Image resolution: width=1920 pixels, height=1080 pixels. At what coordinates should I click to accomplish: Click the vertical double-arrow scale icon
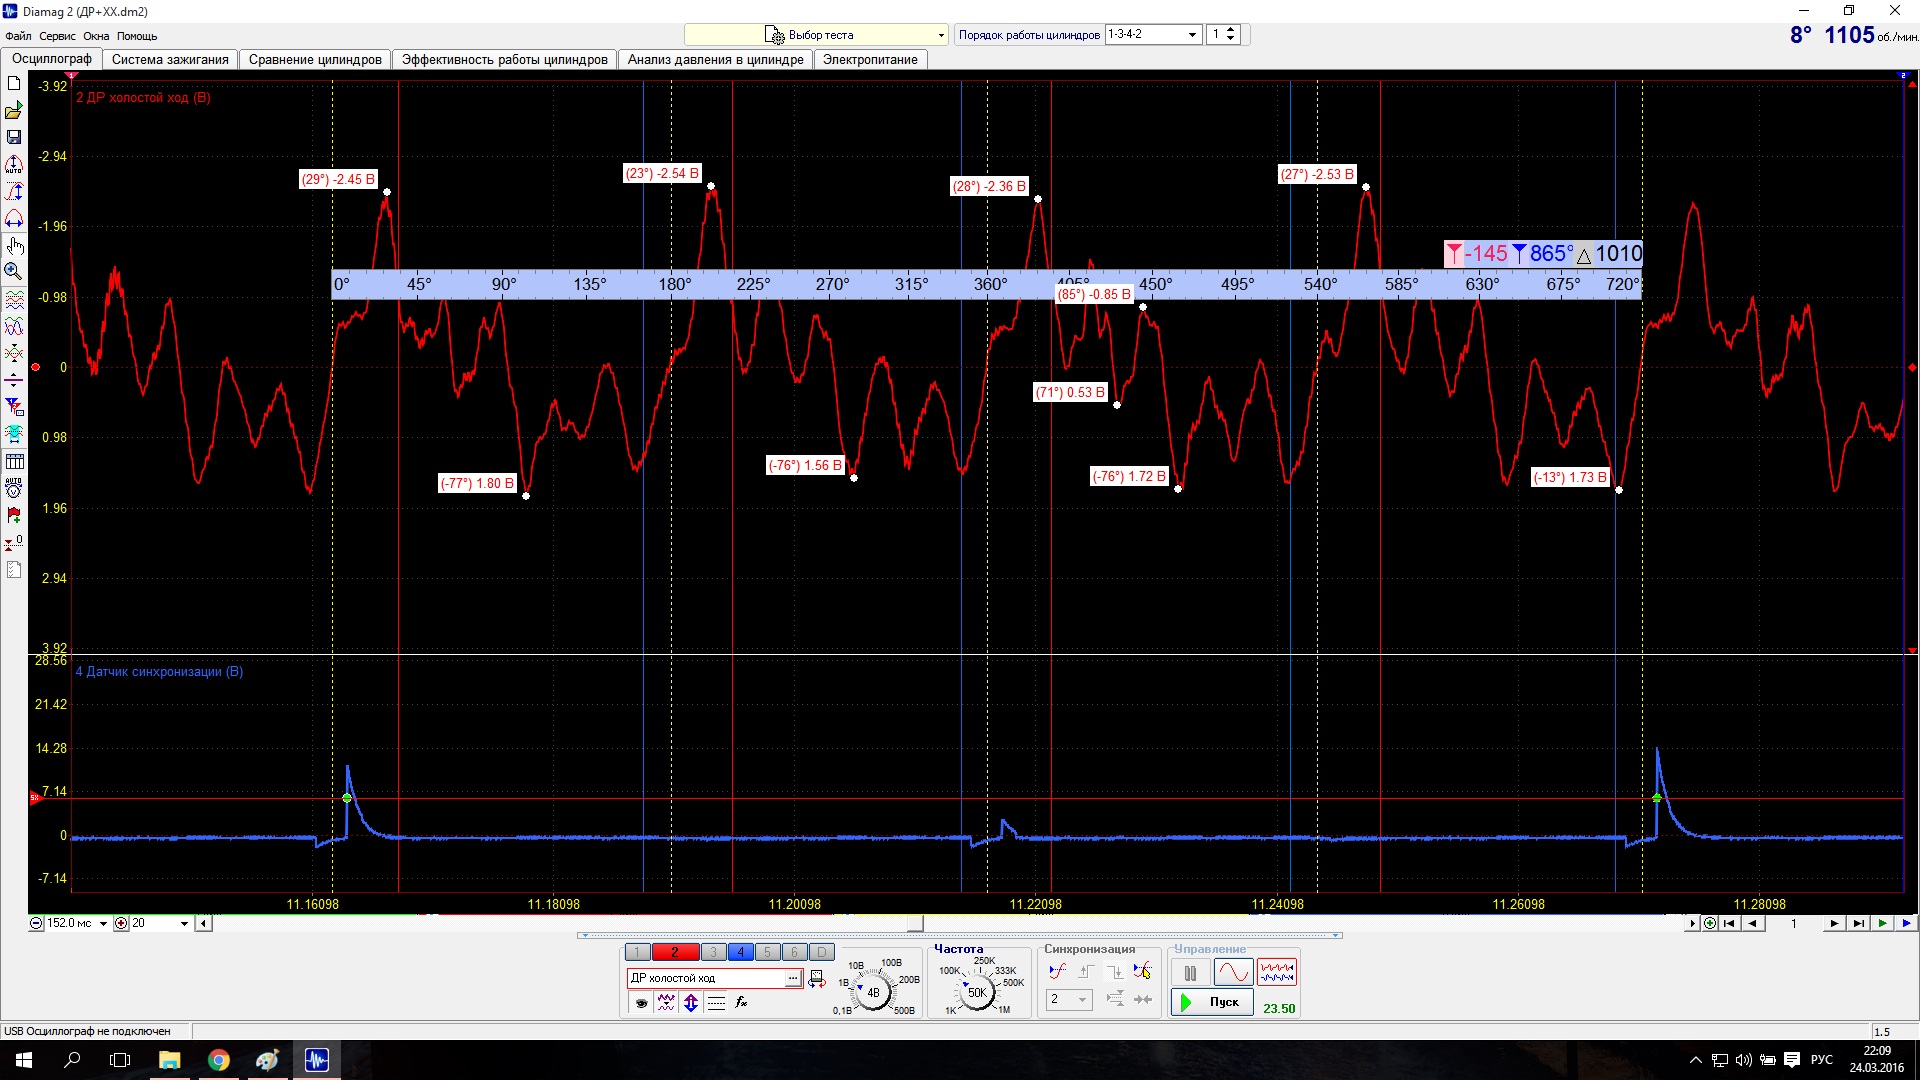pos(691,1002)
